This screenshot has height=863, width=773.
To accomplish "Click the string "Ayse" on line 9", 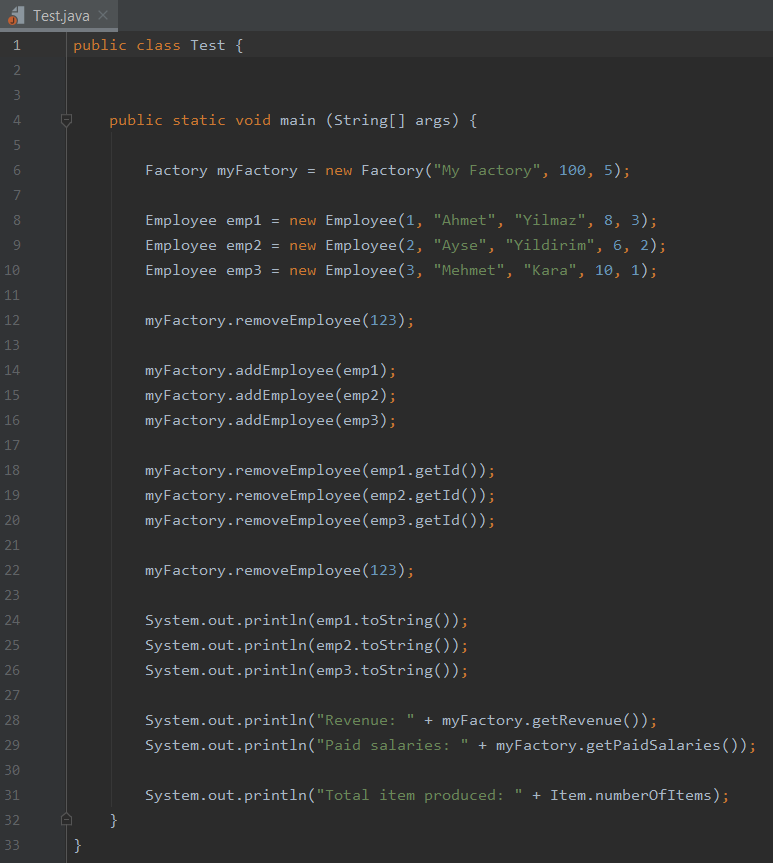I will click(460, 245).
